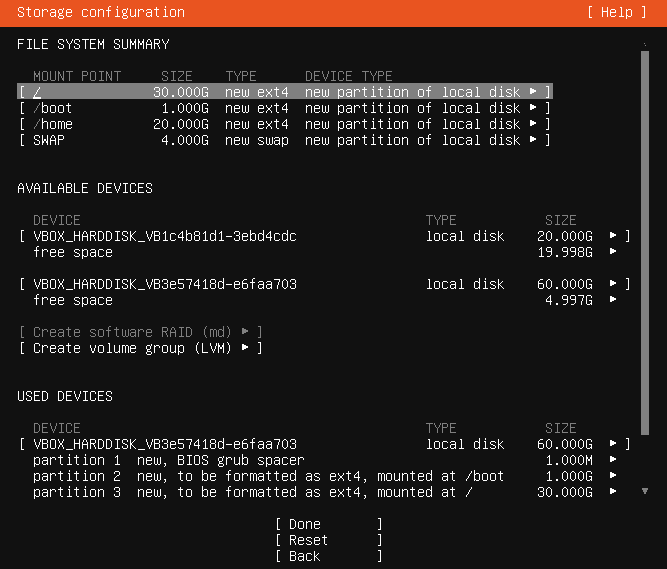Click the 20.000G size of /home
Image resolution: width=667 pixels, height=569 pixels.
click(x=181, y=124)
